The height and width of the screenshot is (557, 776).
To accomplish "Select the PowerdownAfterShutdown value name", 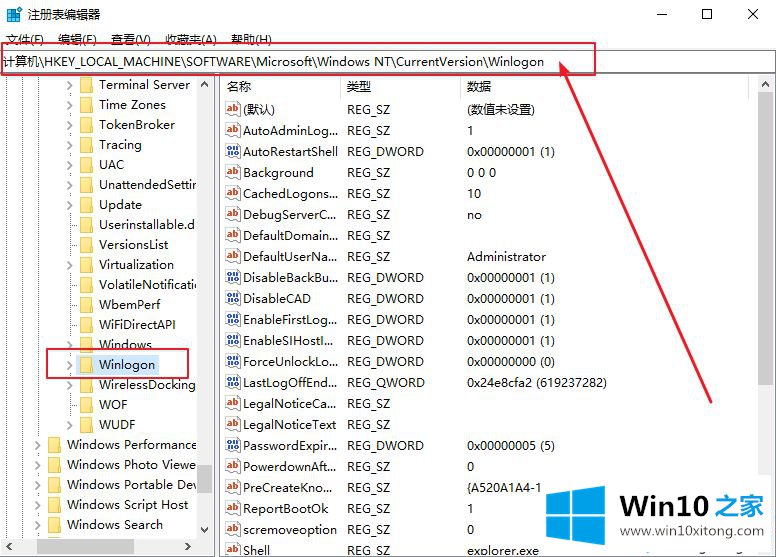I will point(290,466).
